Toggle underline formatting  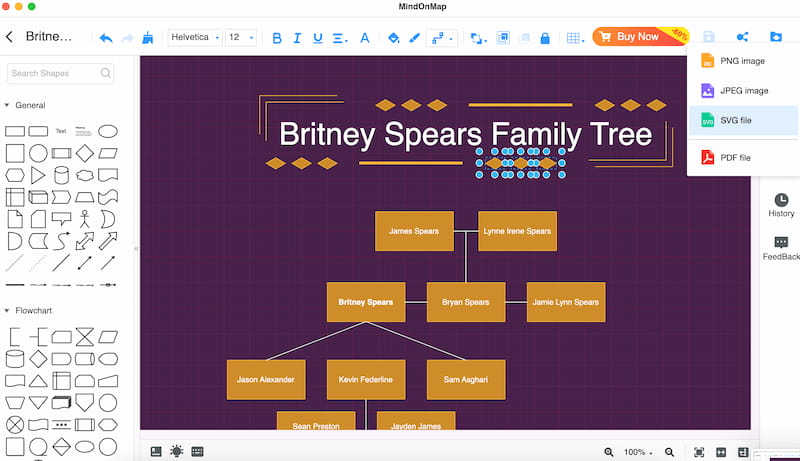pyautogui.click(x=317, y=38)
